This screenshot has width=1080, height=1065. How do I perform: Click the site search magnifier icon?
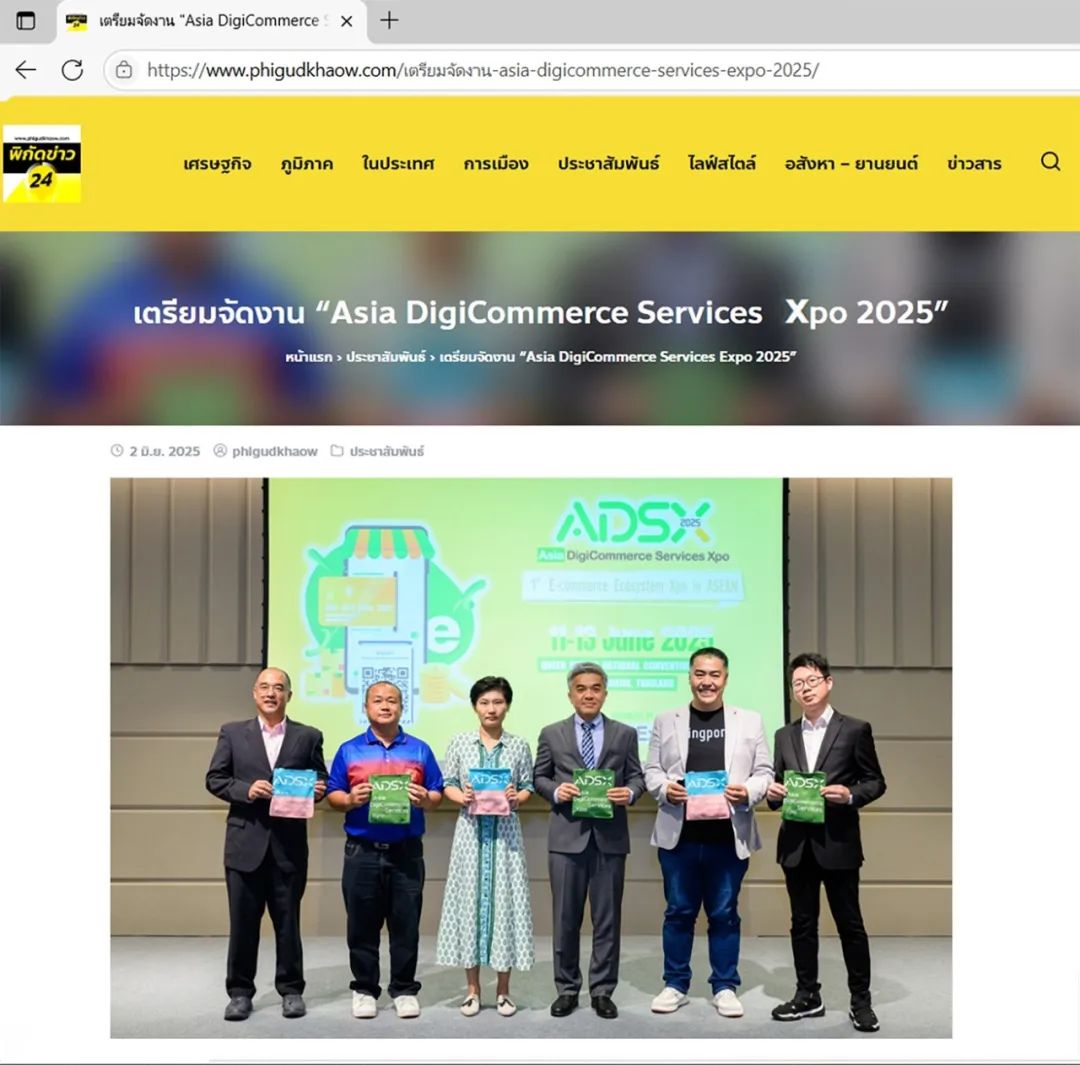[x=1050, y=161]
